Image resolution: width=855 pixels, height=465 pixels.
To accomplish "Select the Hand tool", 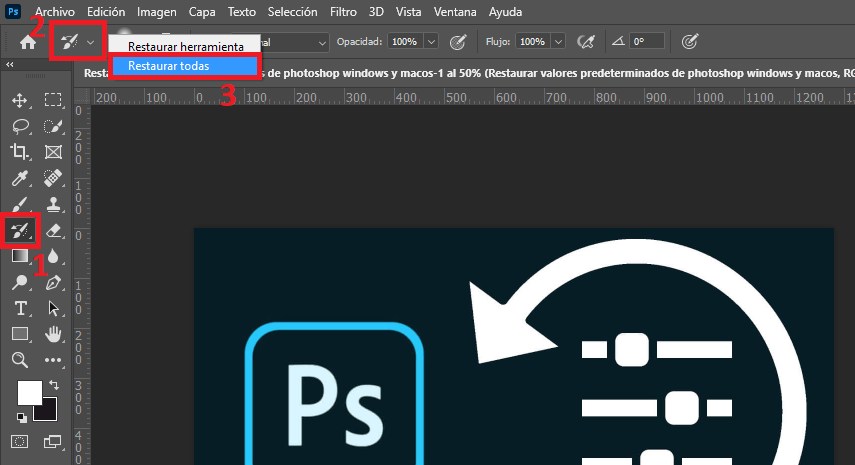I will 53,334.
